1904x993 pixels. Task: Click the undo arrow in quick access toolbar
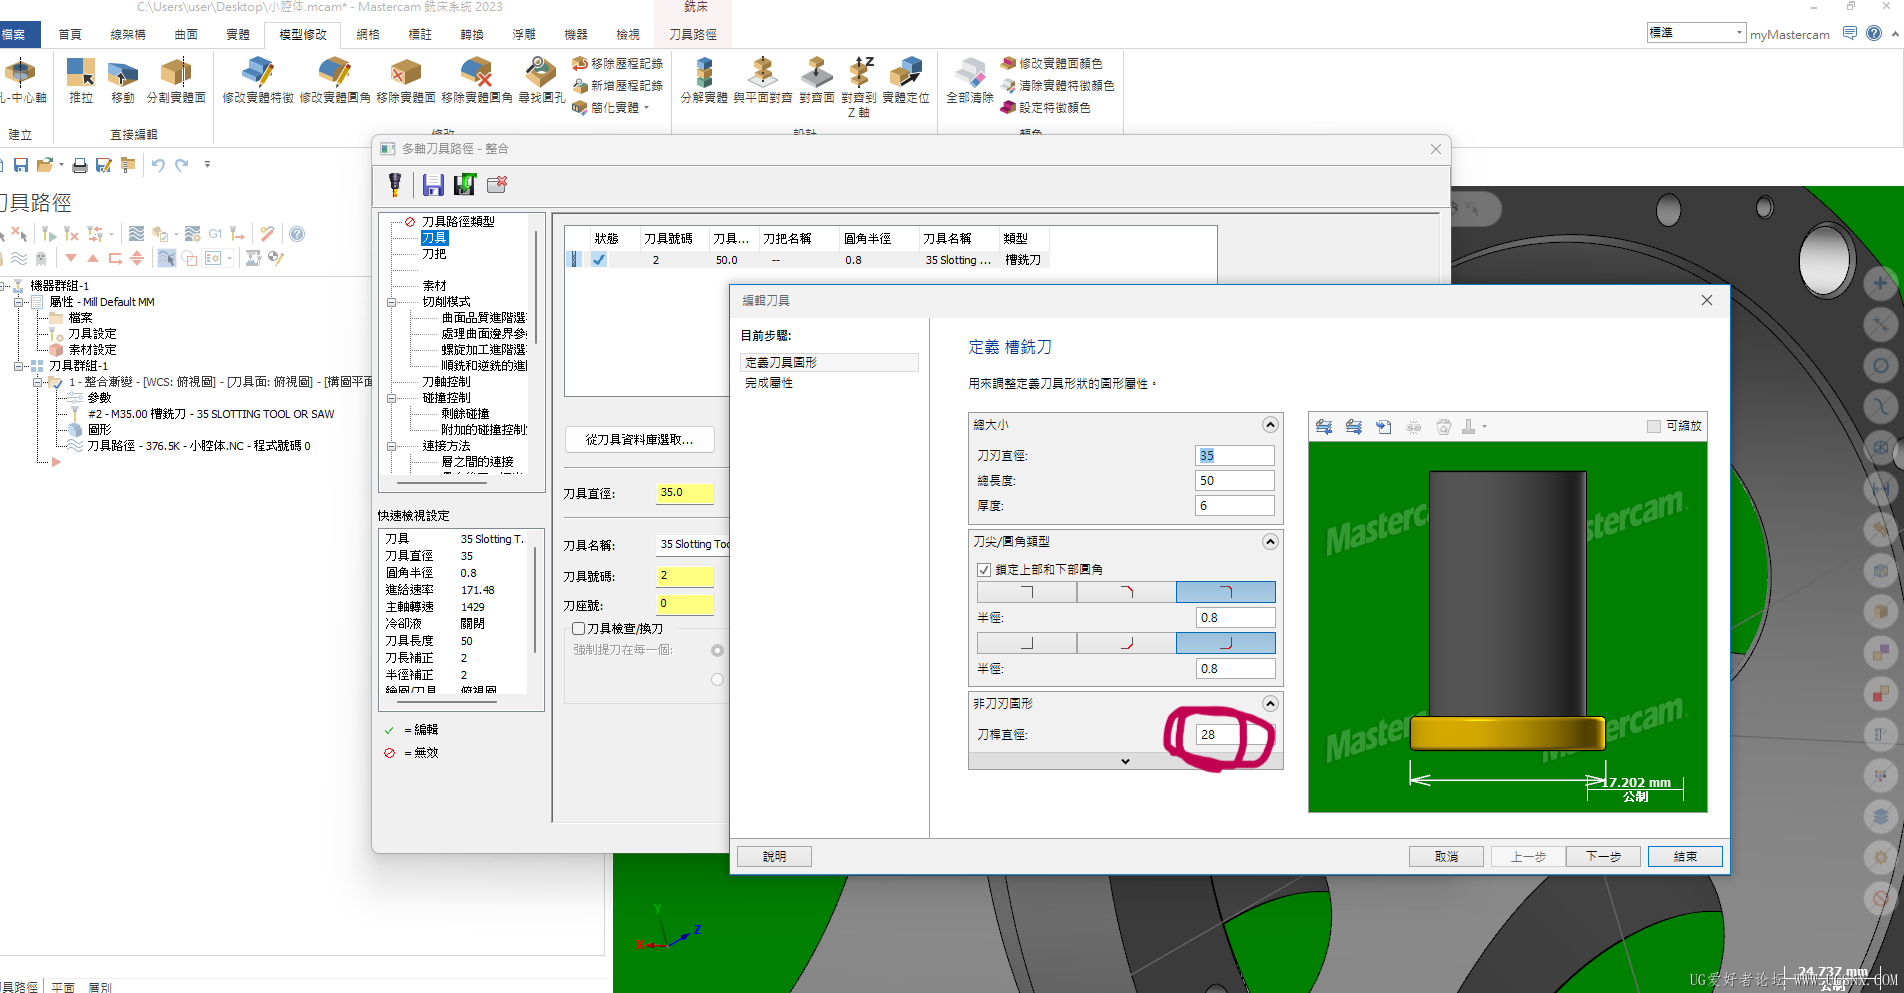pyautogui.click(x=158, y=165)
